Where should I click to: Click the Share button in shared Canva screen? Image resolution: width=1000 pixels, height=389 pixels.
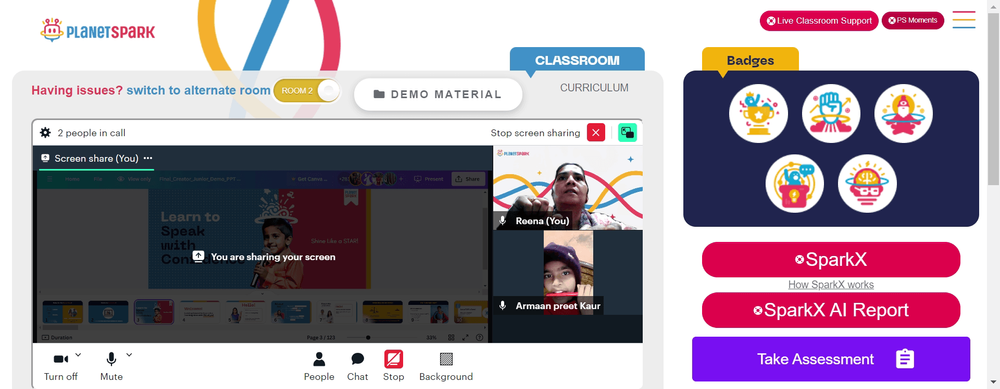[x=467, y=179]
